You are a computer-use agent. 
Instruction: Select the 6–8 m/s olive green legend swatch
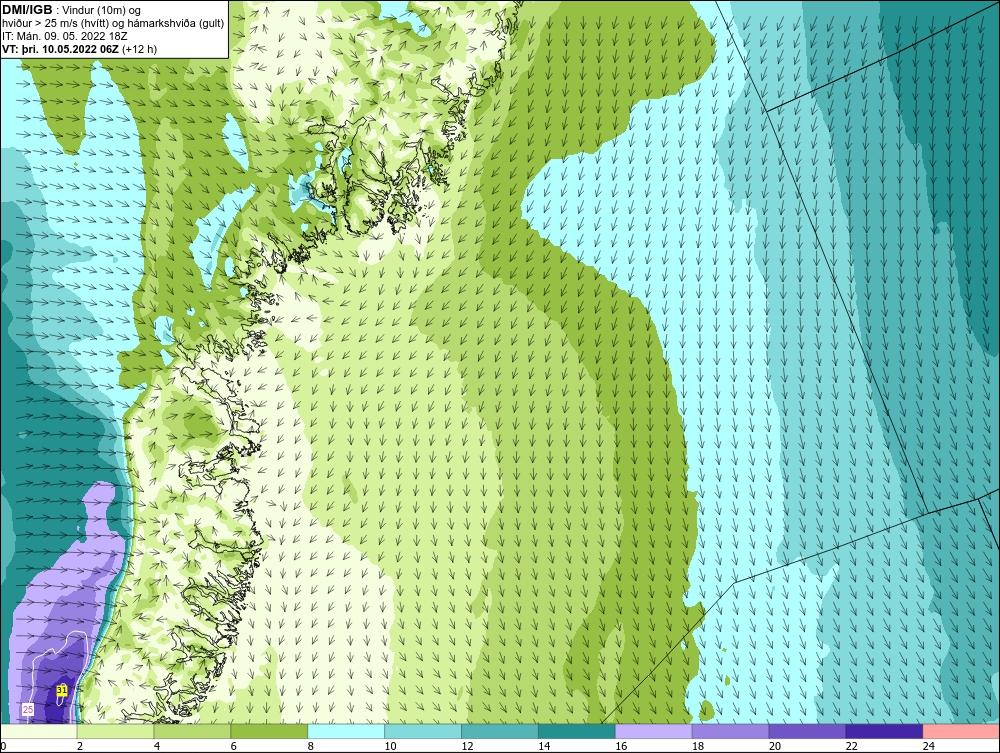(269, 731)
